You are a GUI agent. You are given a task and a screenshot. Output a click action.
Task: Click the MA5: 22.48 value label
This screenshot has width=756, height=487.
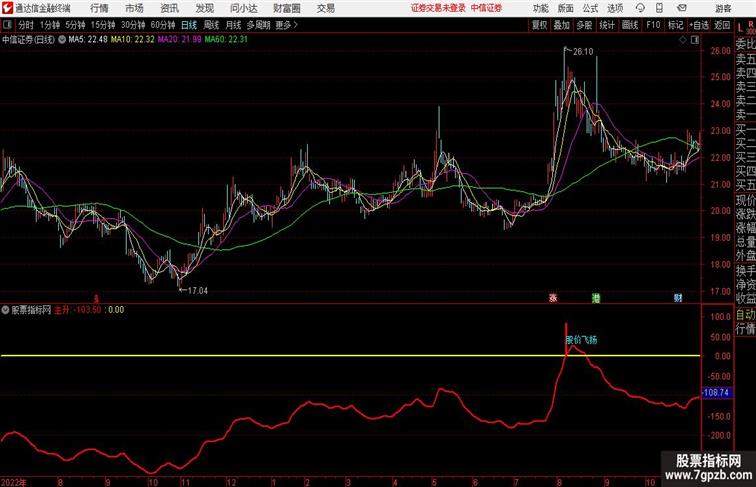tap(88, 40)
